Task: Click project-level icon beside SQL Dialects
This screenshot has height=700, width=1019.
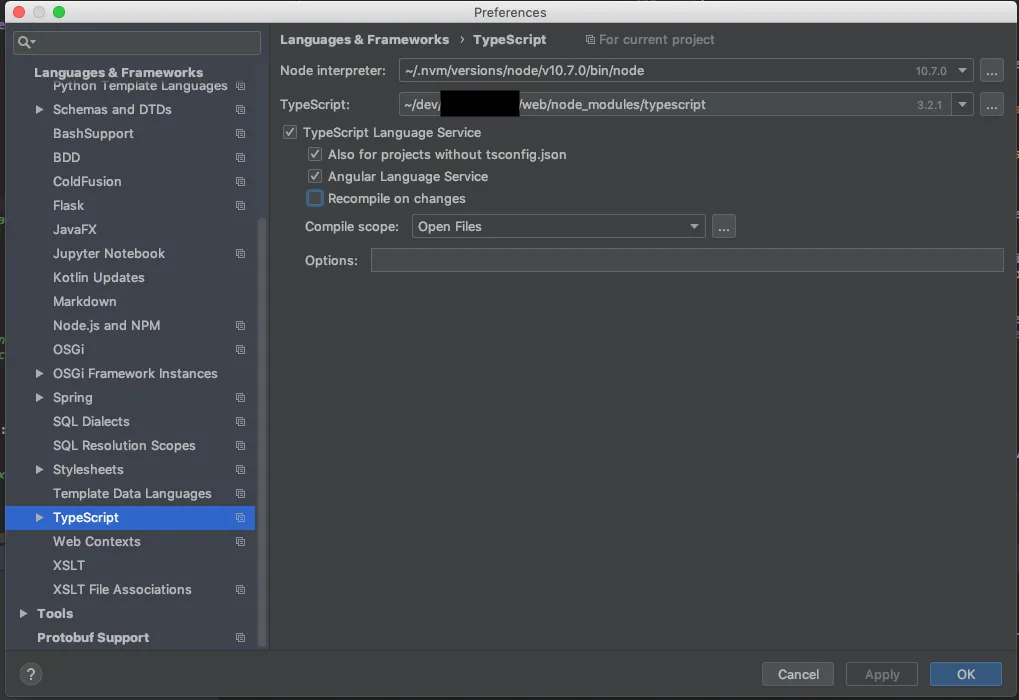Action: pos(240,422)
